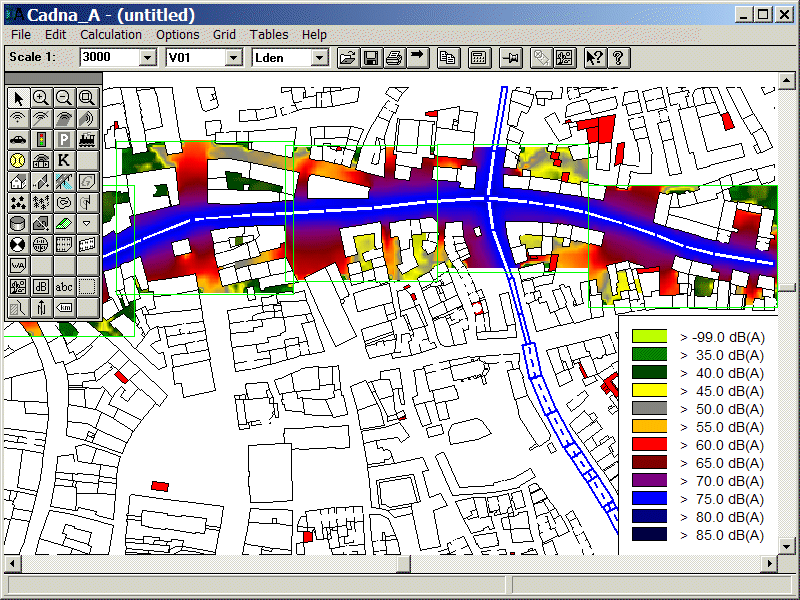
Task: Click the context help arrow-question icon
Action: coord(594,58)
